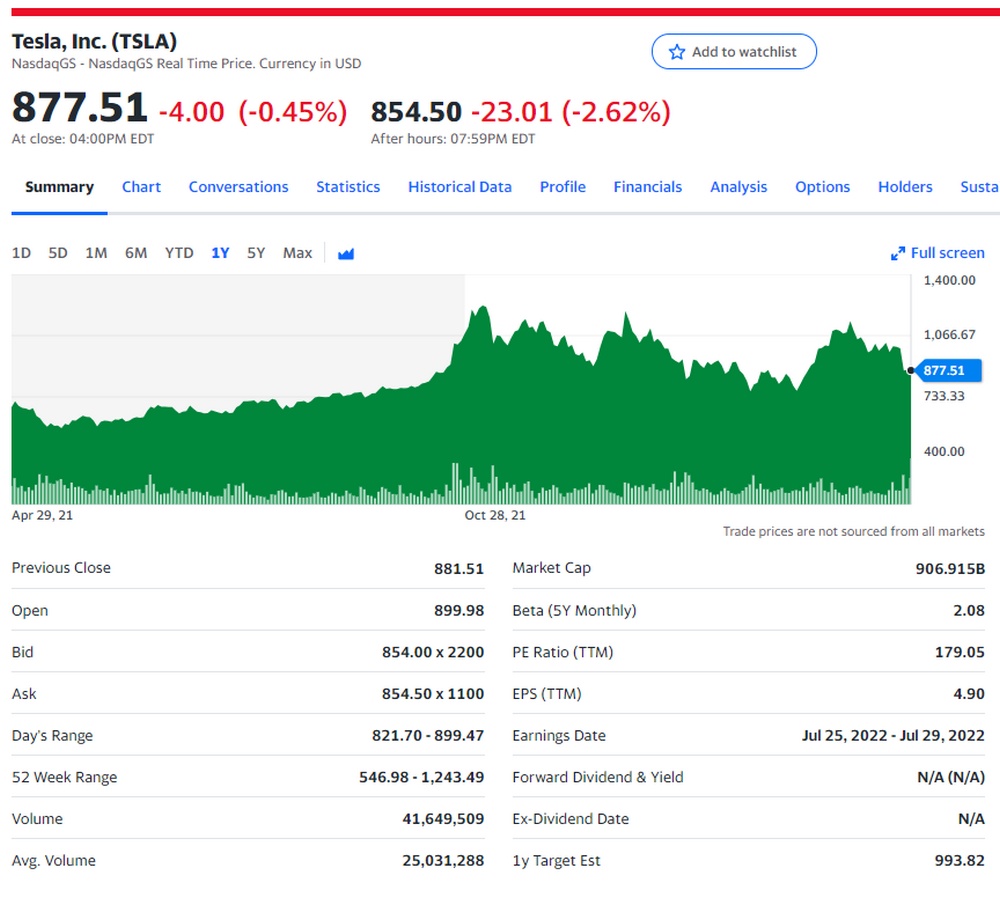Choose the 1Y chart range

tap(220, 253)
